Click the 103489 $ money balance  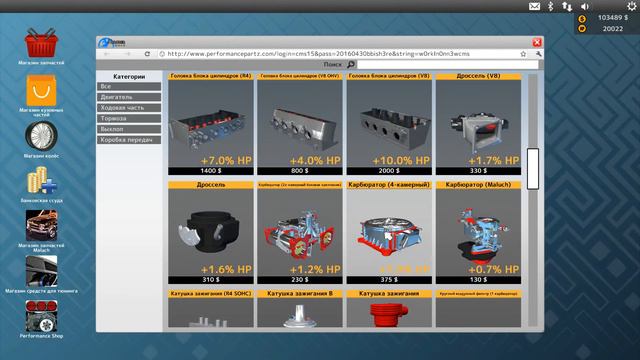point(613,18)
